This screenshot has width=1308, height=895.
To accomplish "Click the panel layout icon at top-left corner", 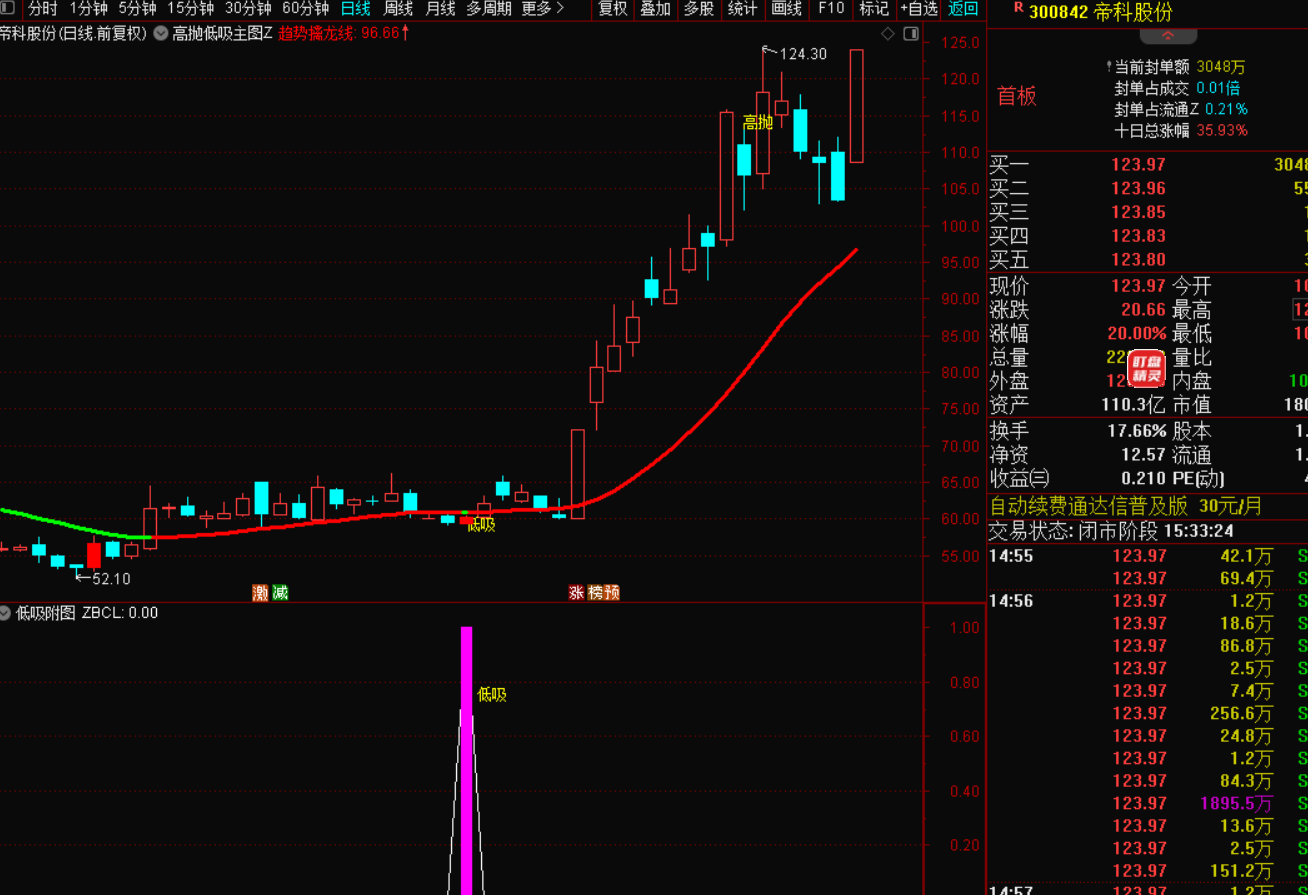I will click(x=9, y=9).
